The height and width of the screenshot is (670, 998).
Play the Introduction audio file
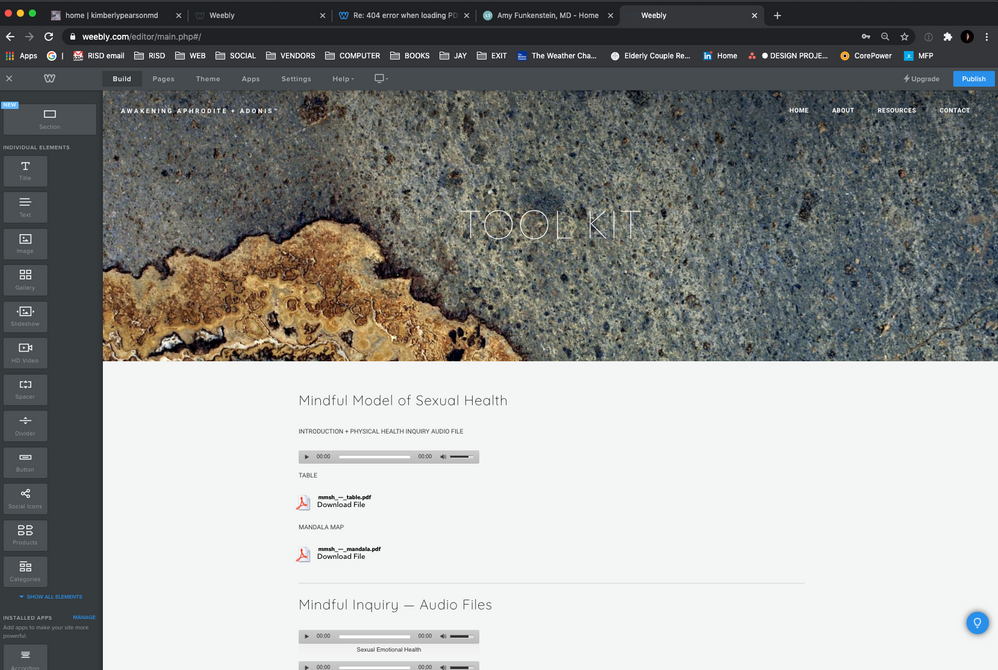(306, 457)
